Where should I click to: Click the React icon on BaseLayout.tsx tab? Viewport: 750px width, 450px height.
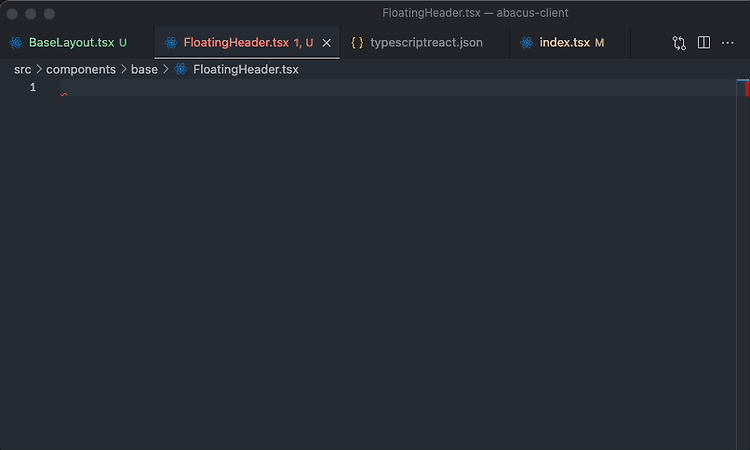16,43
